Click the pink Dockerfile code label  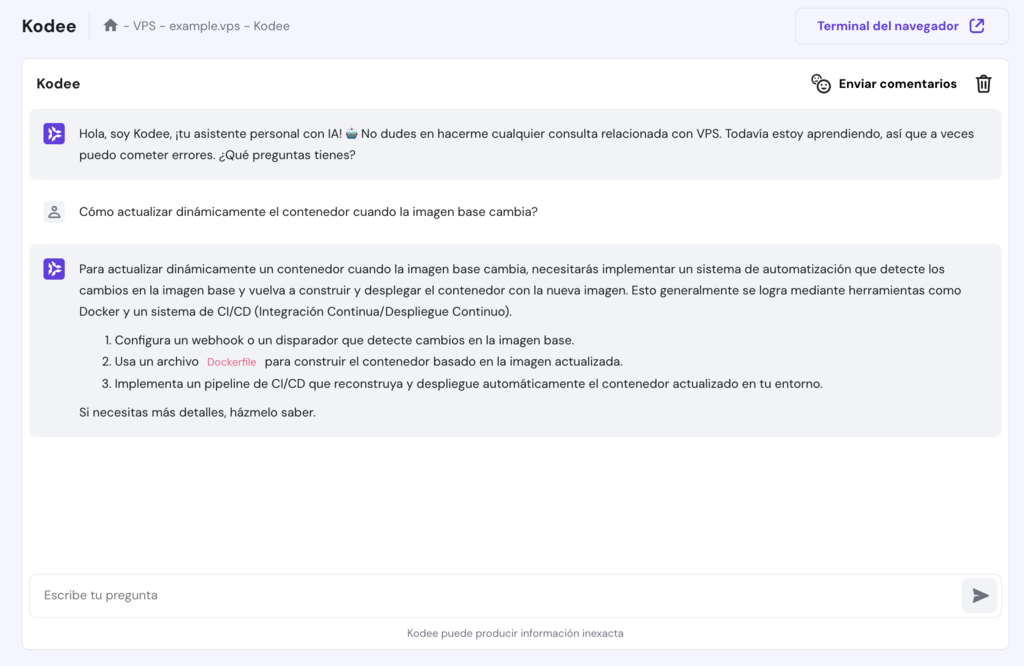point(231,362)
